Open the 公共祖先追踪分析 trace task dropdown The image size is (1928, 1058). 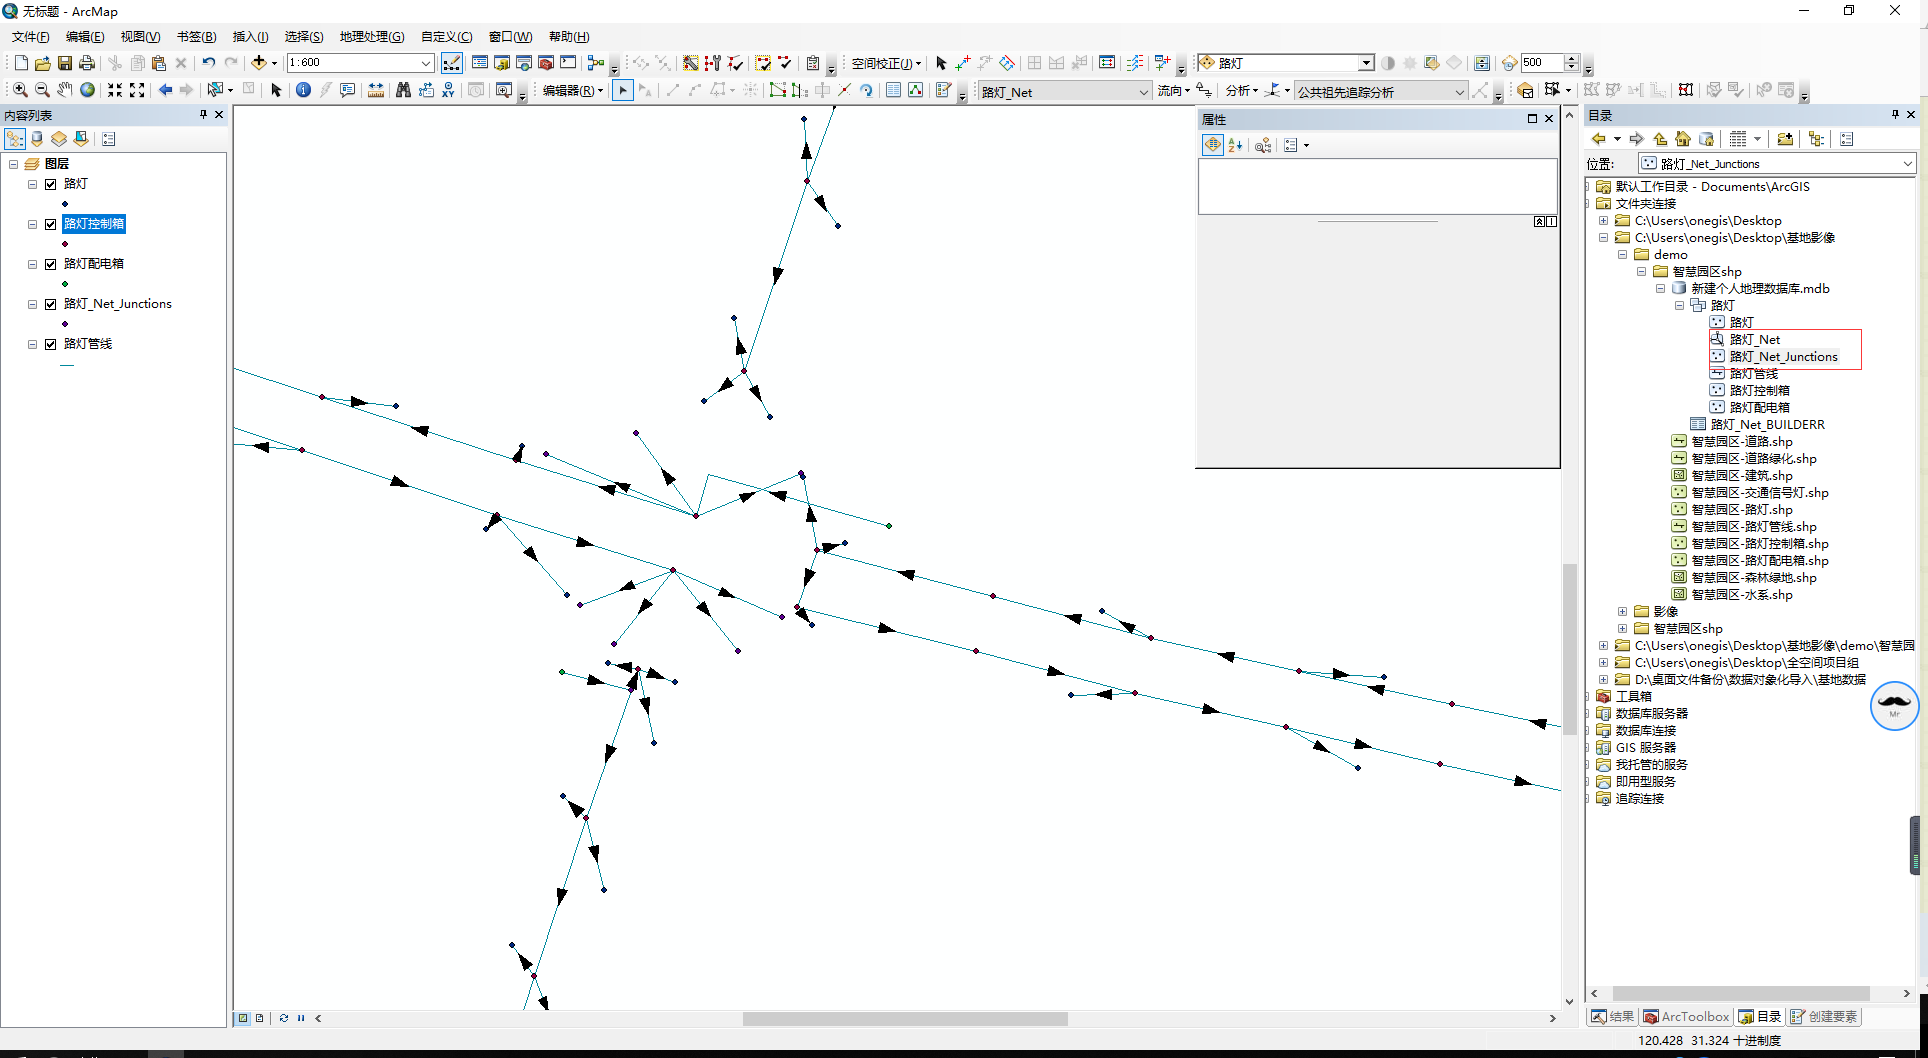1459,92
